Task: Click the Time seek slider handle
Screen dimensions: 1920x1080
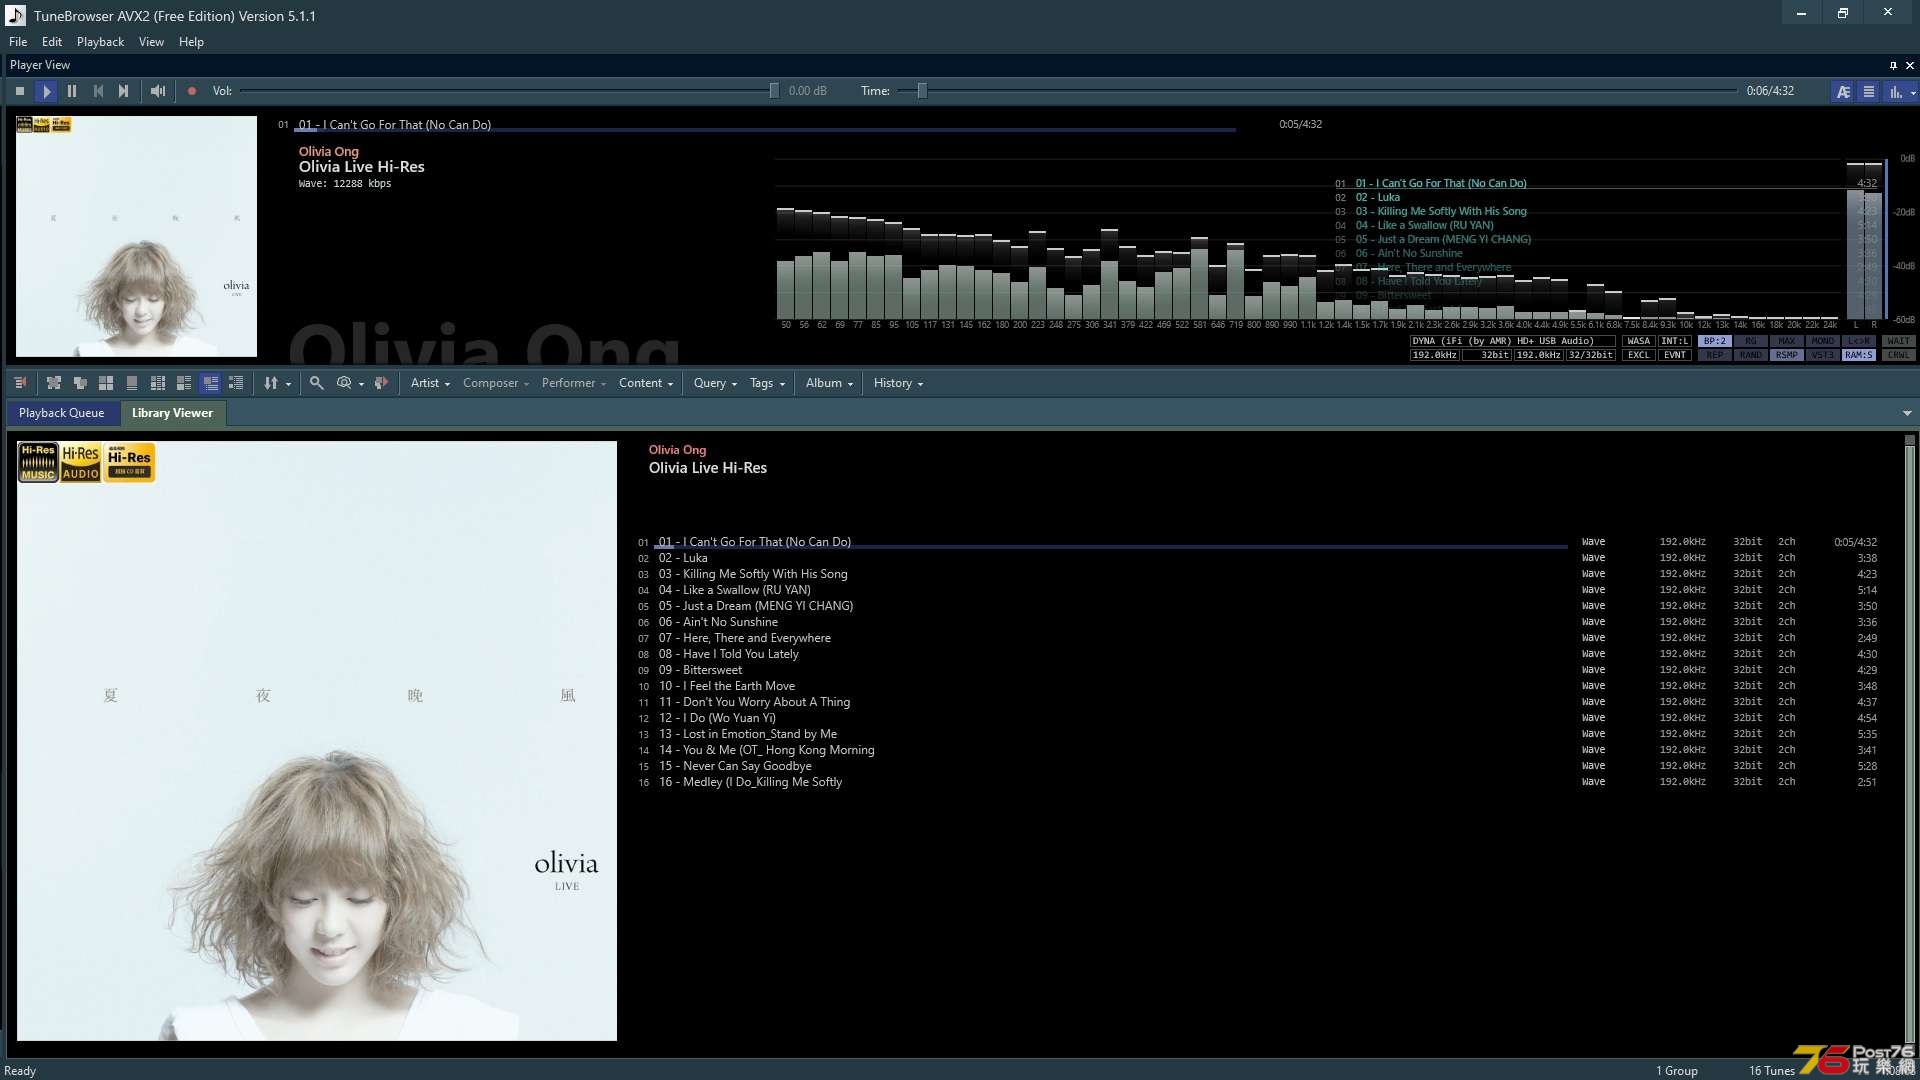Action: click(922, 91)
